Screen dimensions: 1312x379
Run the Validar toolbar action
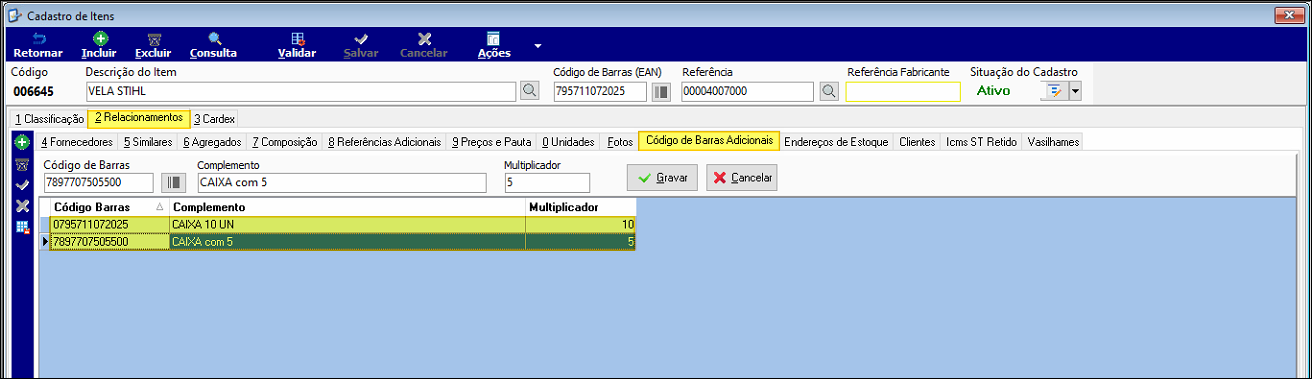(x=297, y=45)
